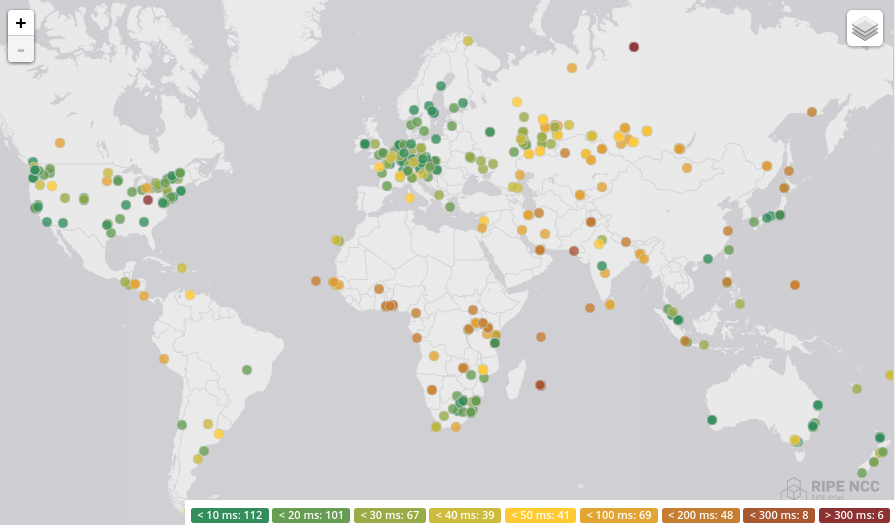Zoom out of the map

pyautogui.click(x=21, y=49)
